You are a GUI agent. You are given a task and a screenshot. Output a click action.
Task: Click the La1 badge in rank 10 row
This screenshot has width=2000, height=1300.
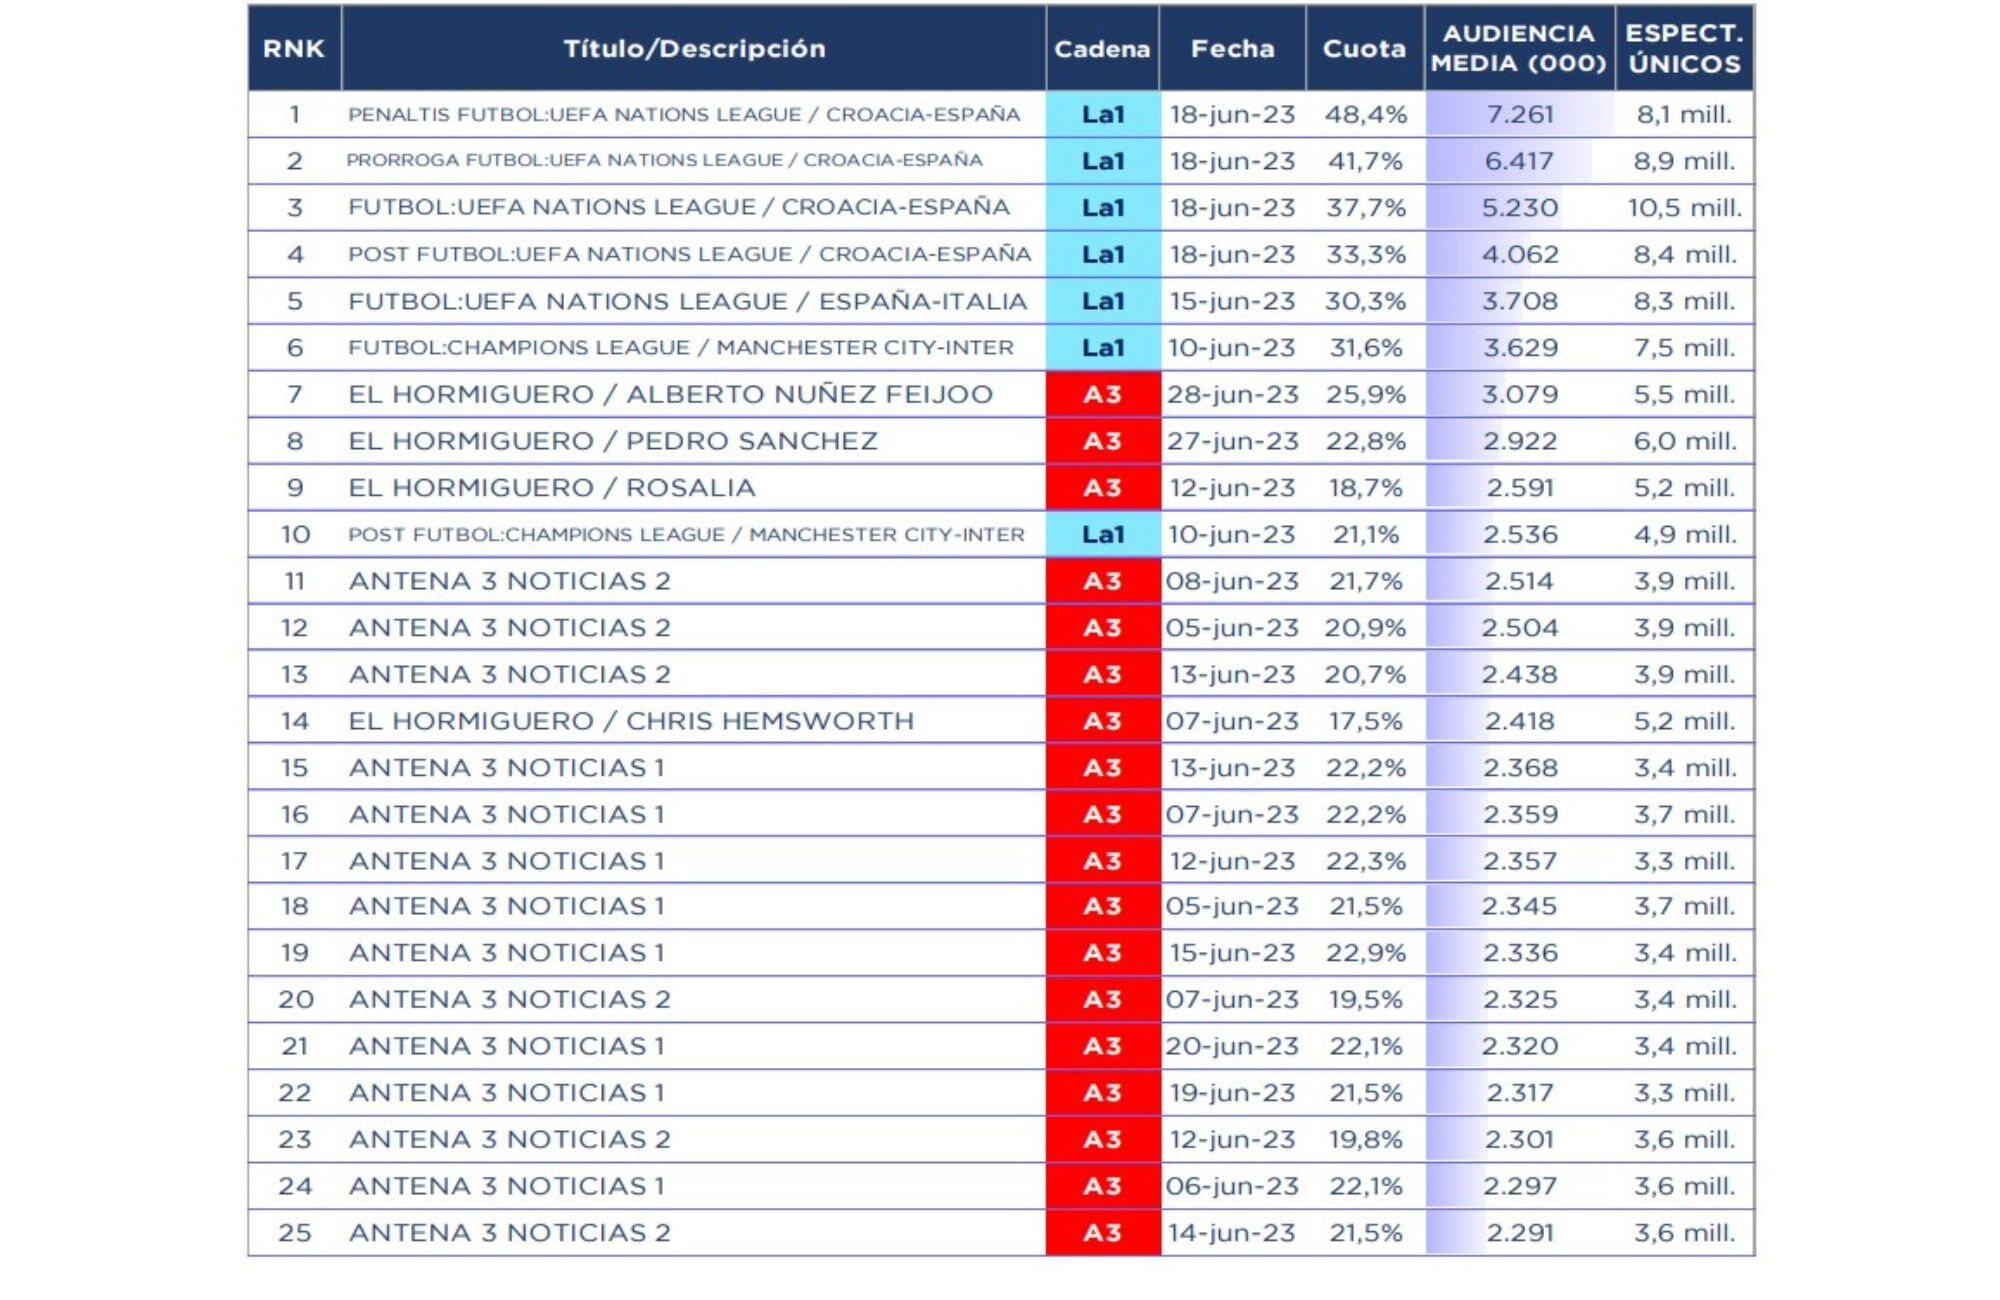(x=1103, y=535)
